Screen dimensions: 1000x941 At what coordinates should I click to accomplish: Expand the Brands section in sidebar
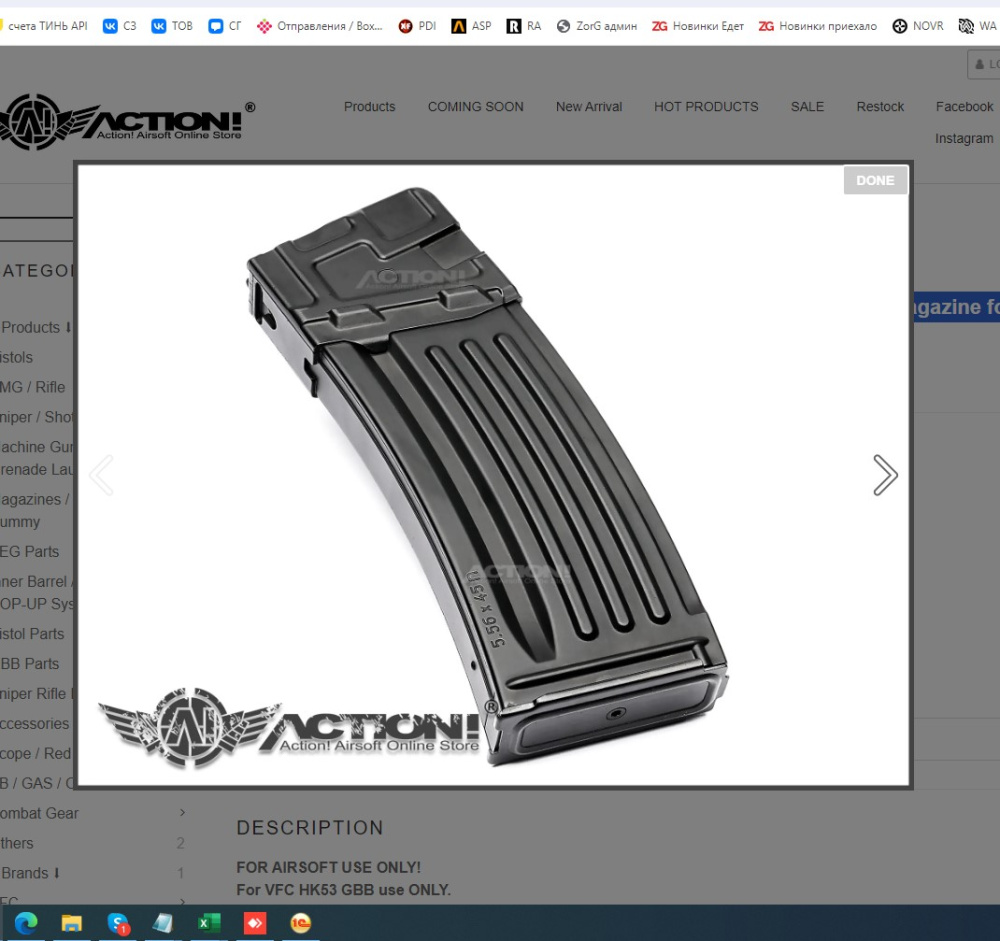point(31,873)
